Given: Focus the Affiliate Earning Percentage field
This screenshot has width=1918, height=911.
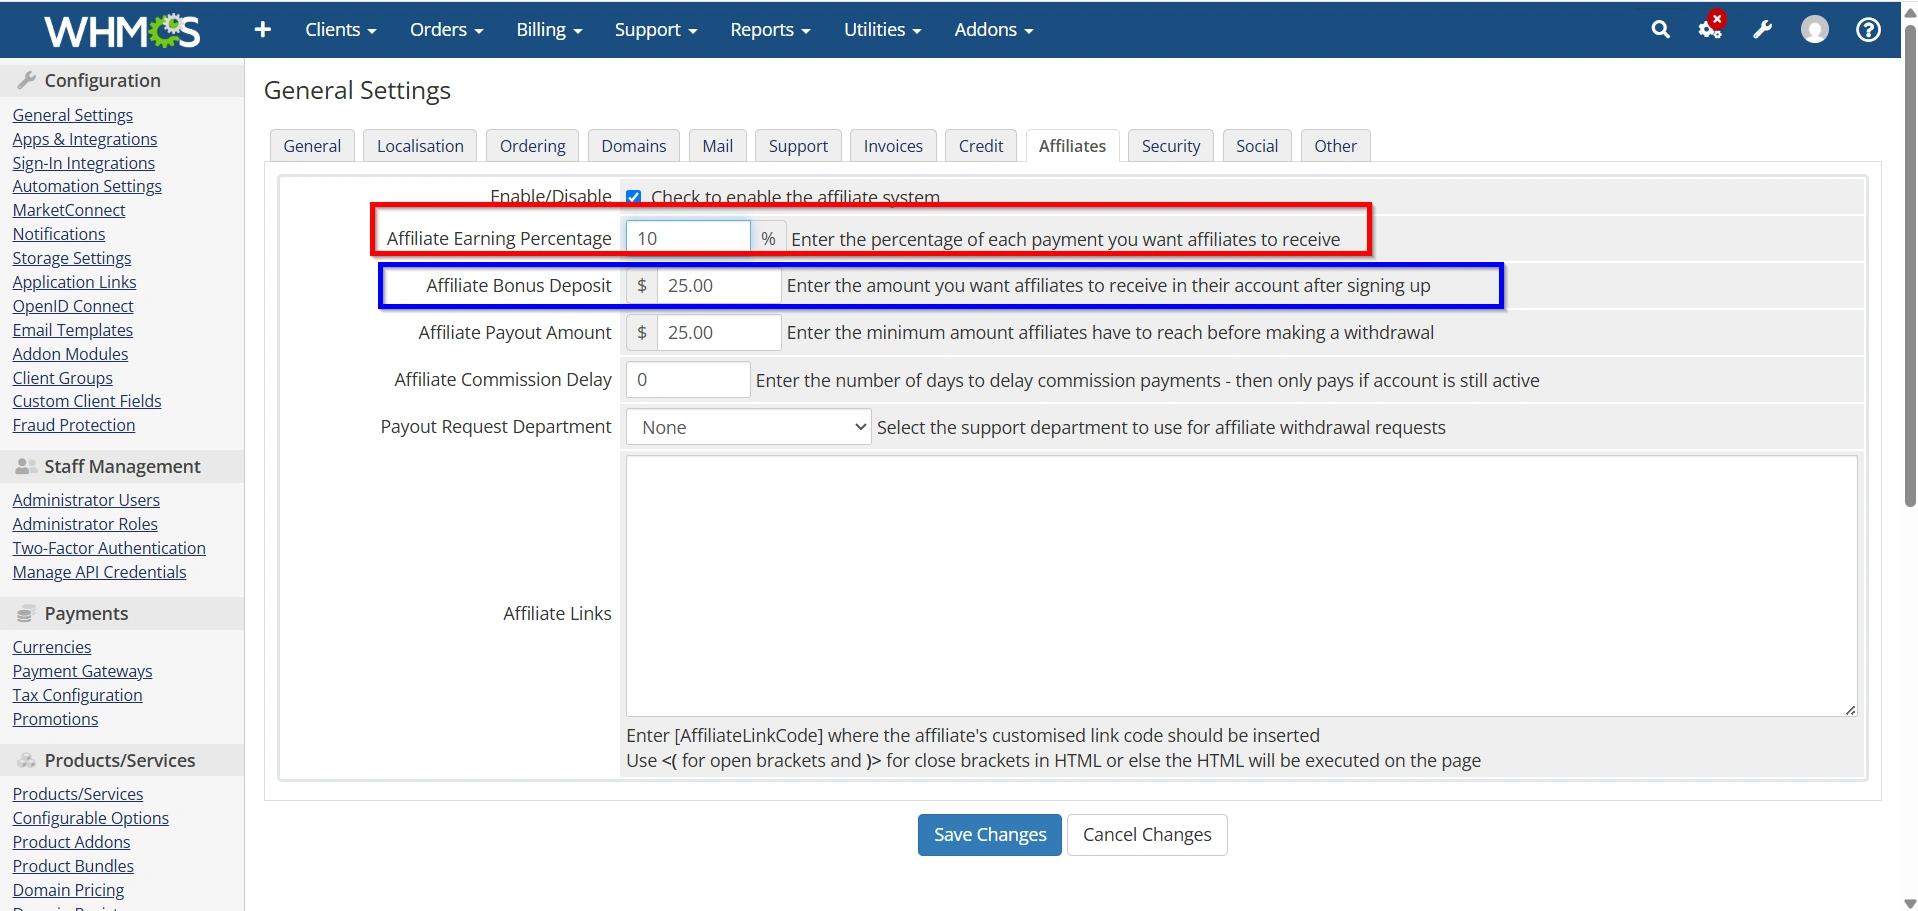Looking at the screenshot, I should [688, 238].
